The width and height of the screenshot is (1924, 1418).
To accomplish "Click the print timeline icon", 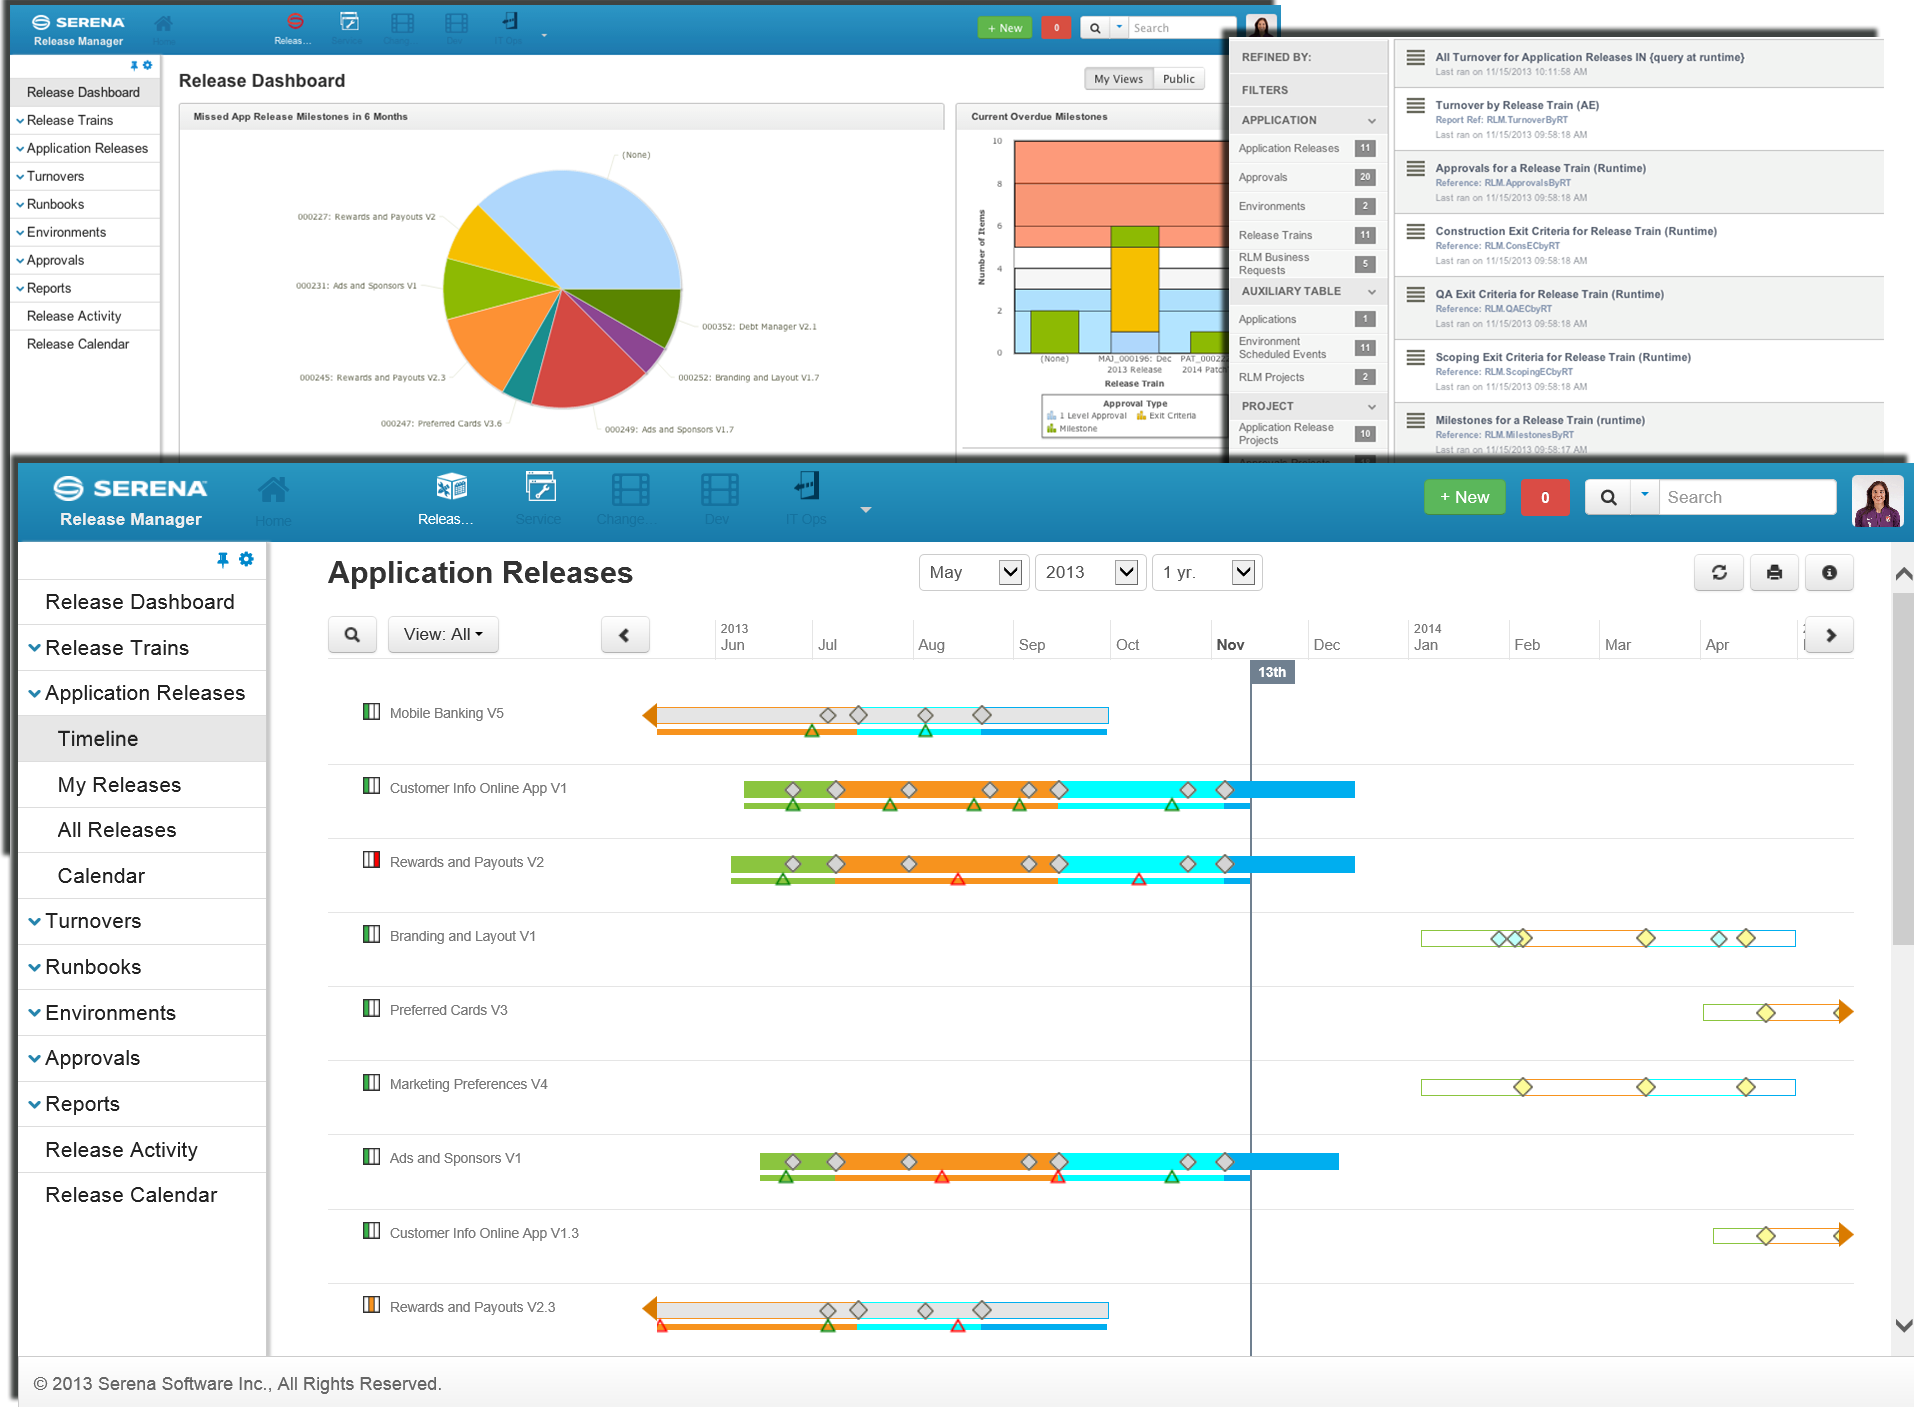I will [x=1774, y=573].
